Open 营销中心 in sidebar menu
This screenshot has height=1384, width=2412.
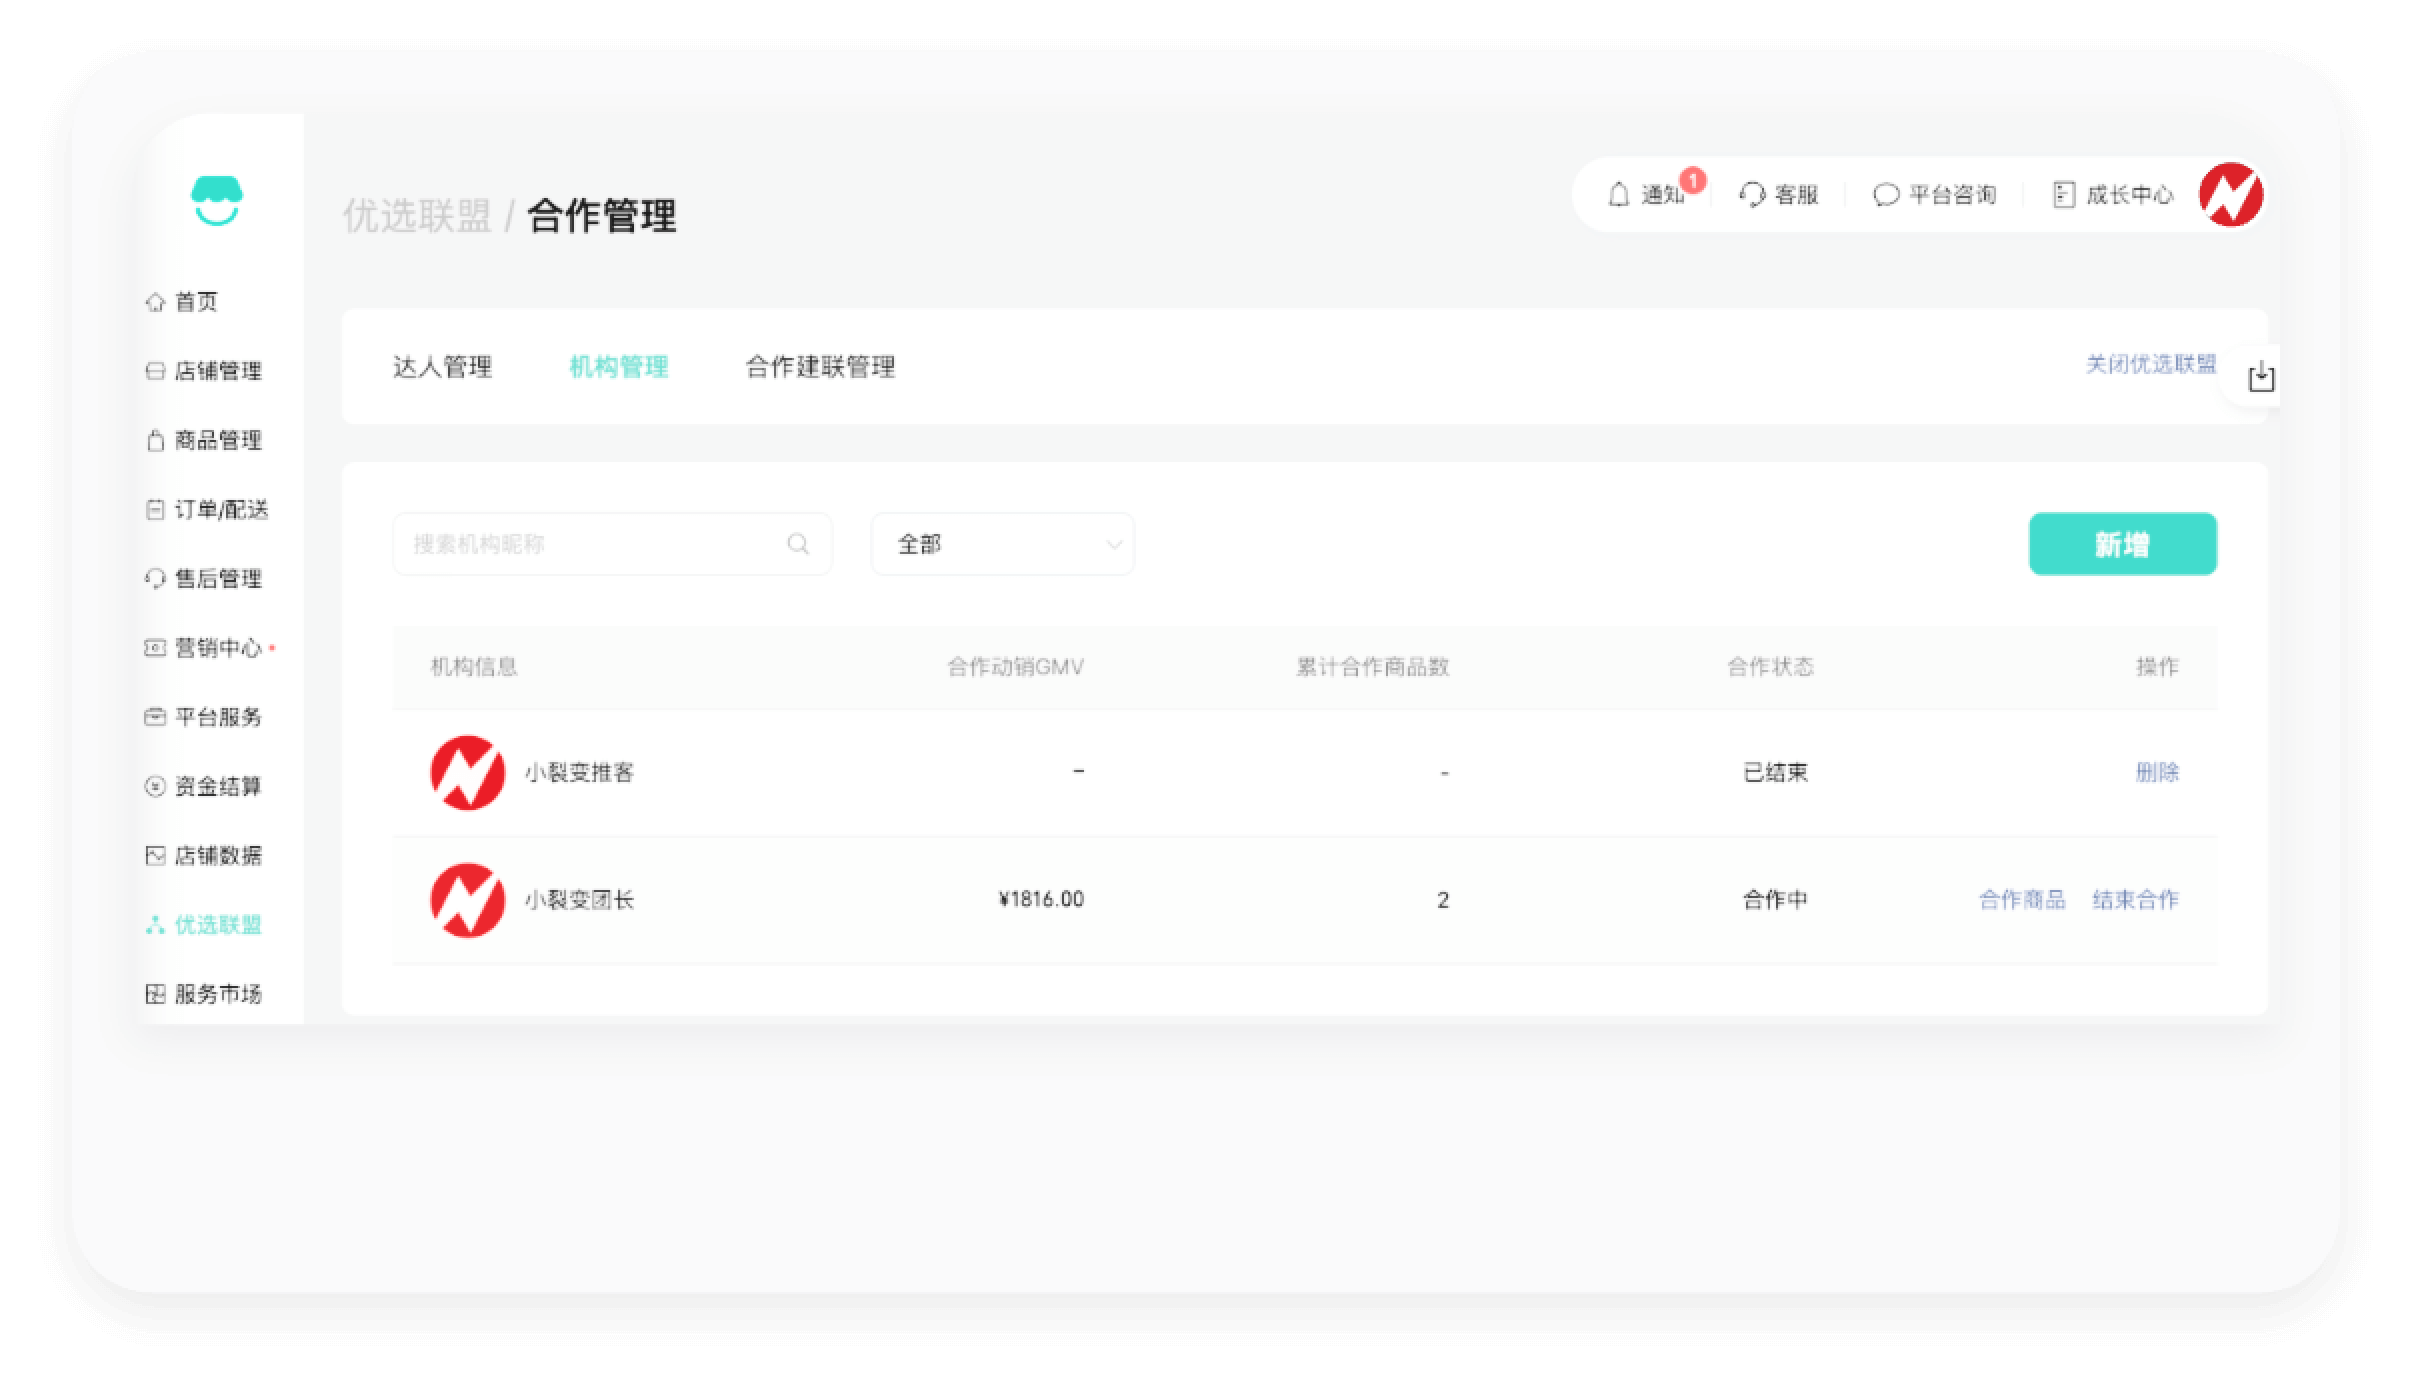(217, 648)
